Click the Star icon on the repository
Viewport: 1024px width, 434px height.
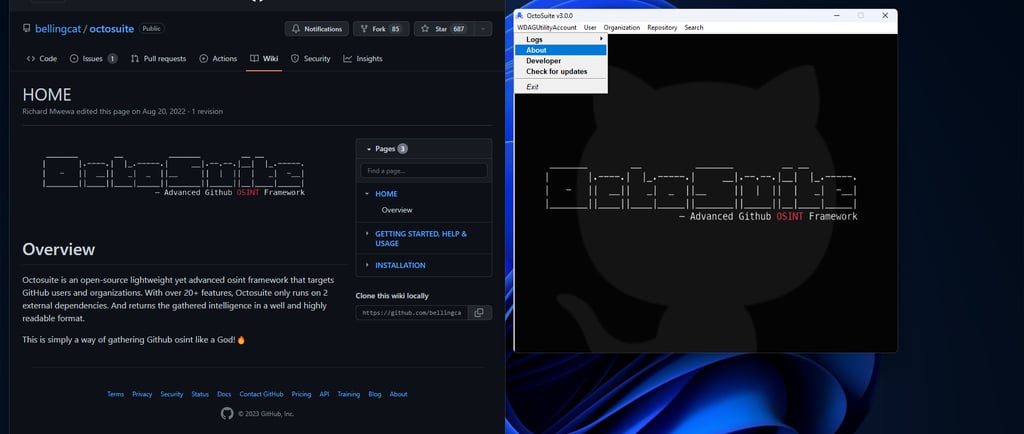point(425,29)
